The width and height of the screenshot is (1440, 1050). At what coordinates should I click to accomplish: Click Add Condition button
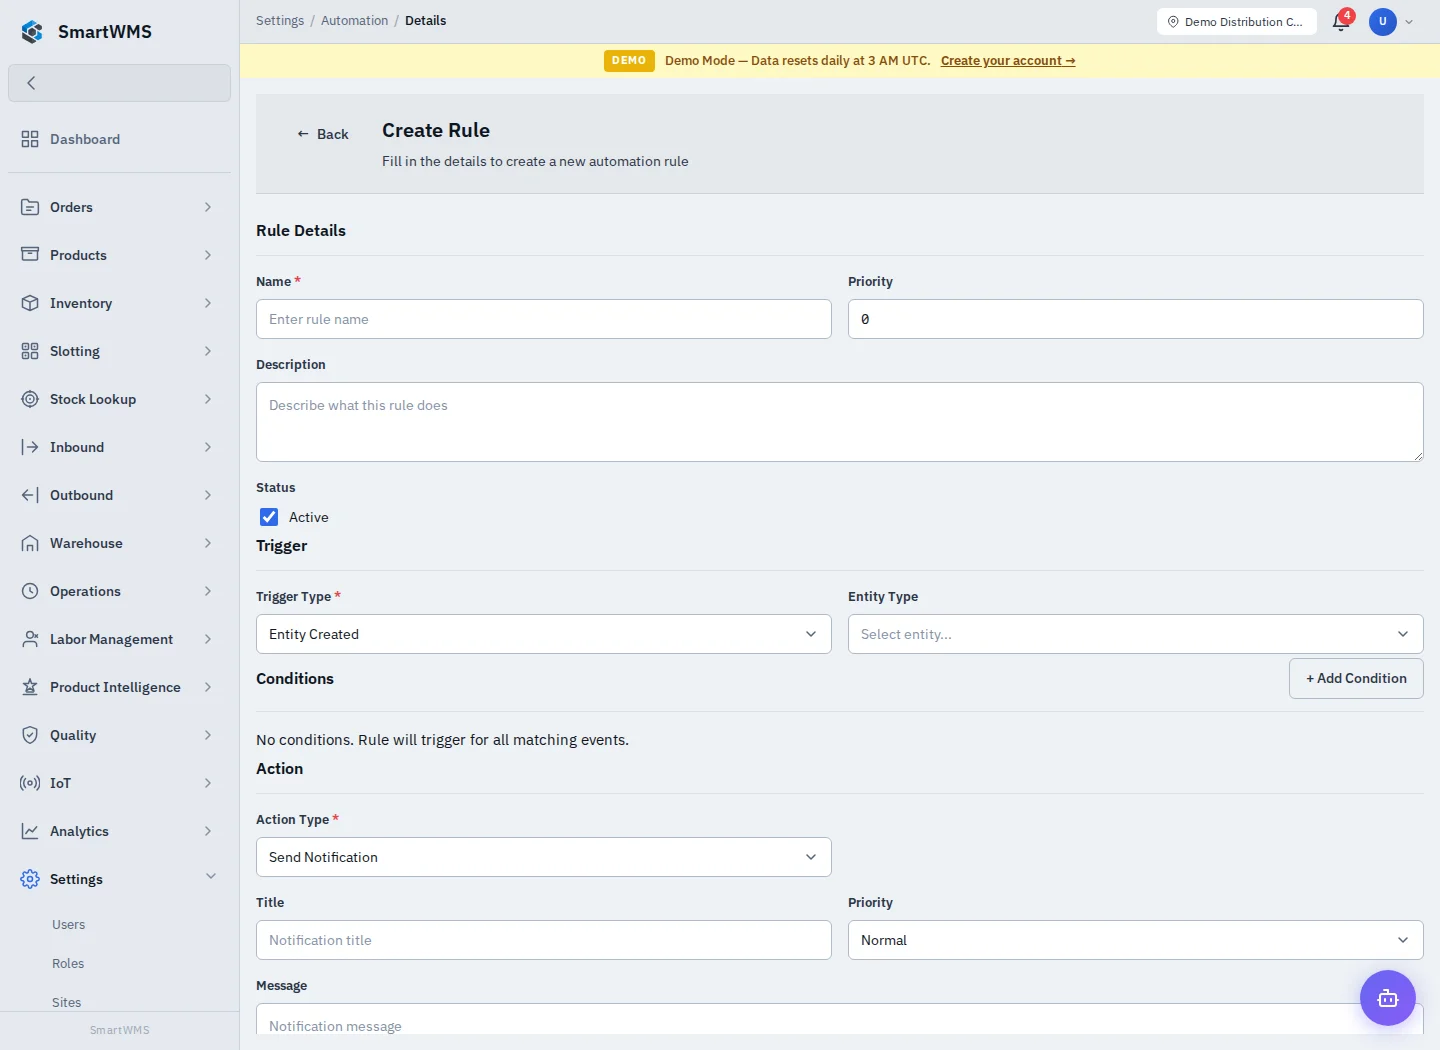[1356, 678]
